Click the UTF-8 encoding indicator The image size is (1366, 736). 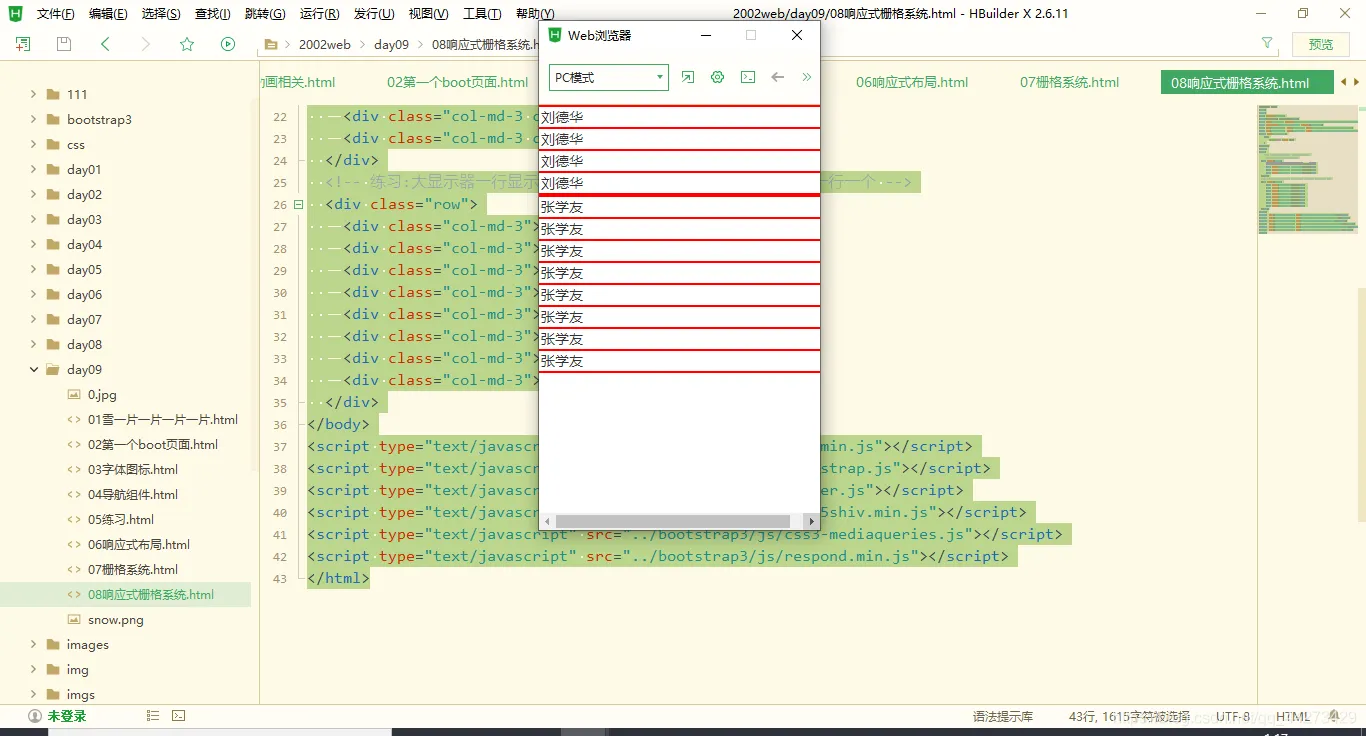[1232, 716]
